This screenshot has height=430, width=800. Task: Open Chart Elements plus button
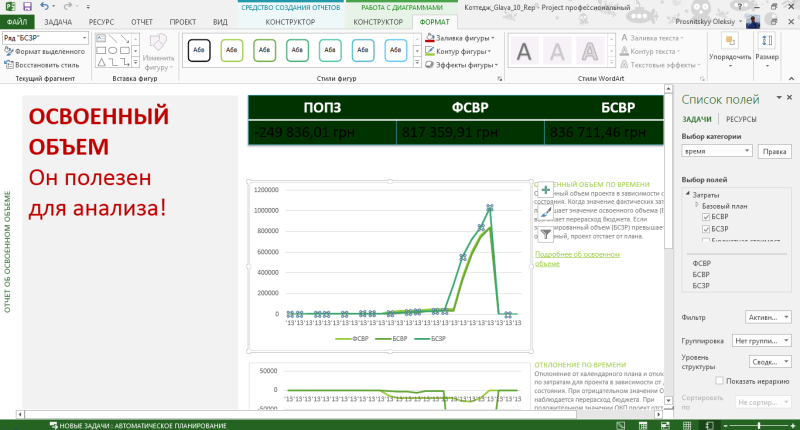click(x=545, y=190)
